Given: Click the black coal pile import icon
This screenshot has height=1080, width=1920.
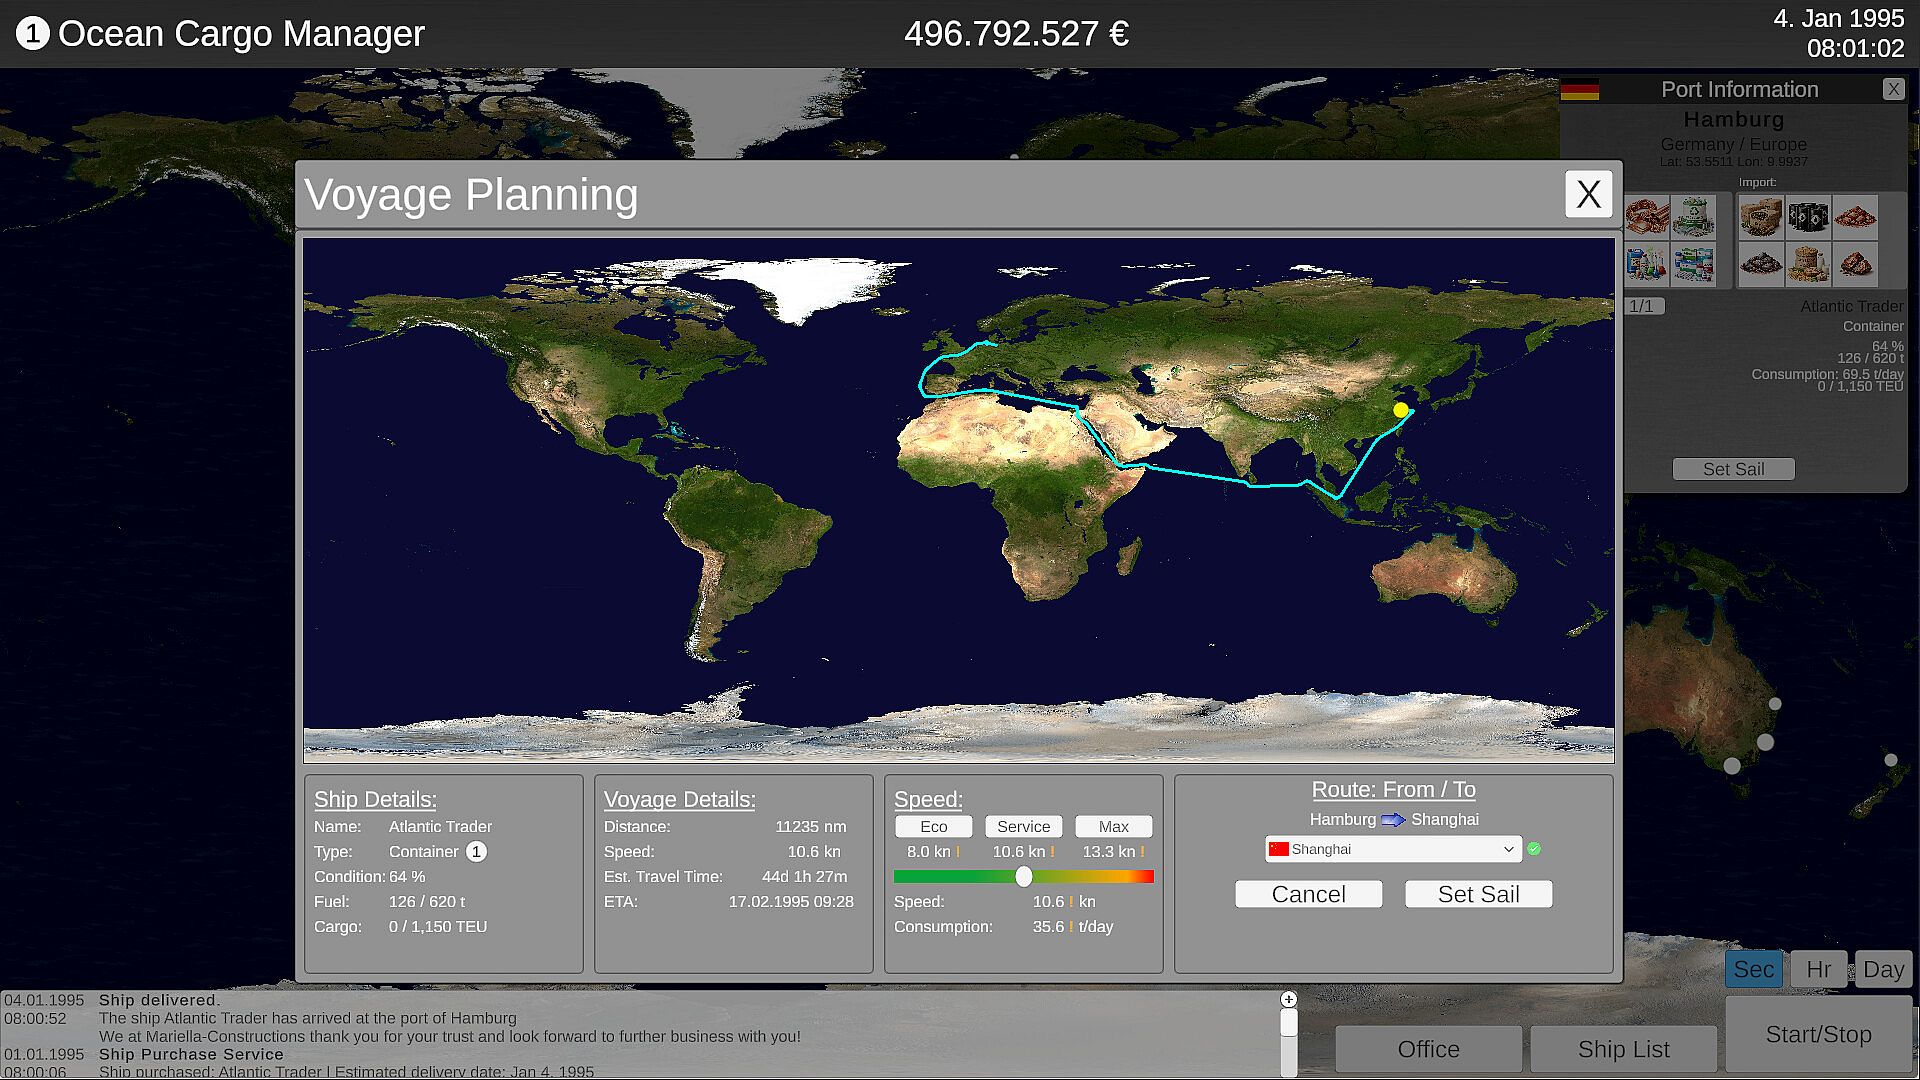Looking at the screenshot, I should coord(1761,264).
